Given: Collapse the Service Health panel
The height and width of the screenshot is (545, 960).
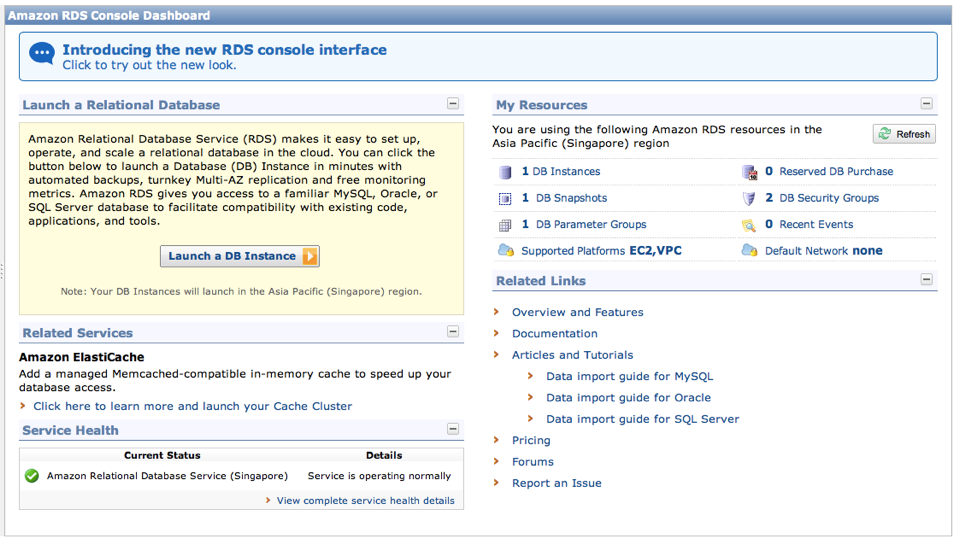Looking at the screenshot, I should click(x=452, y=429).
